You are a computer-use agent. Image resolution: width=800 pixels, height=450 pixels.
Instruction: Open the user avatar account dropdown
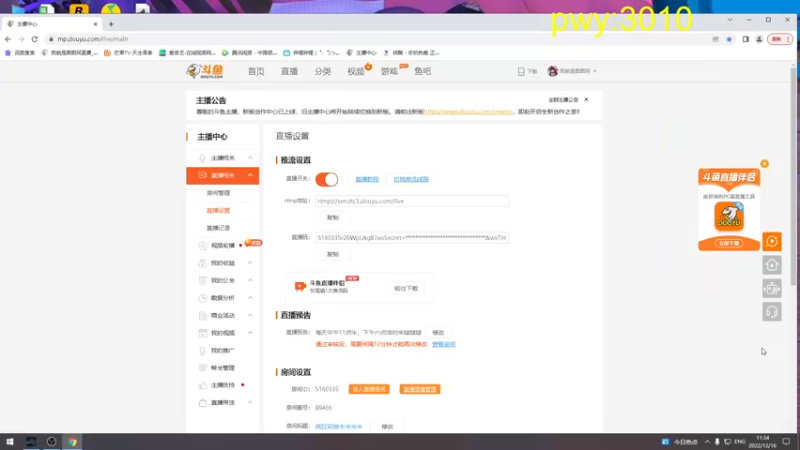pos(571,71)
